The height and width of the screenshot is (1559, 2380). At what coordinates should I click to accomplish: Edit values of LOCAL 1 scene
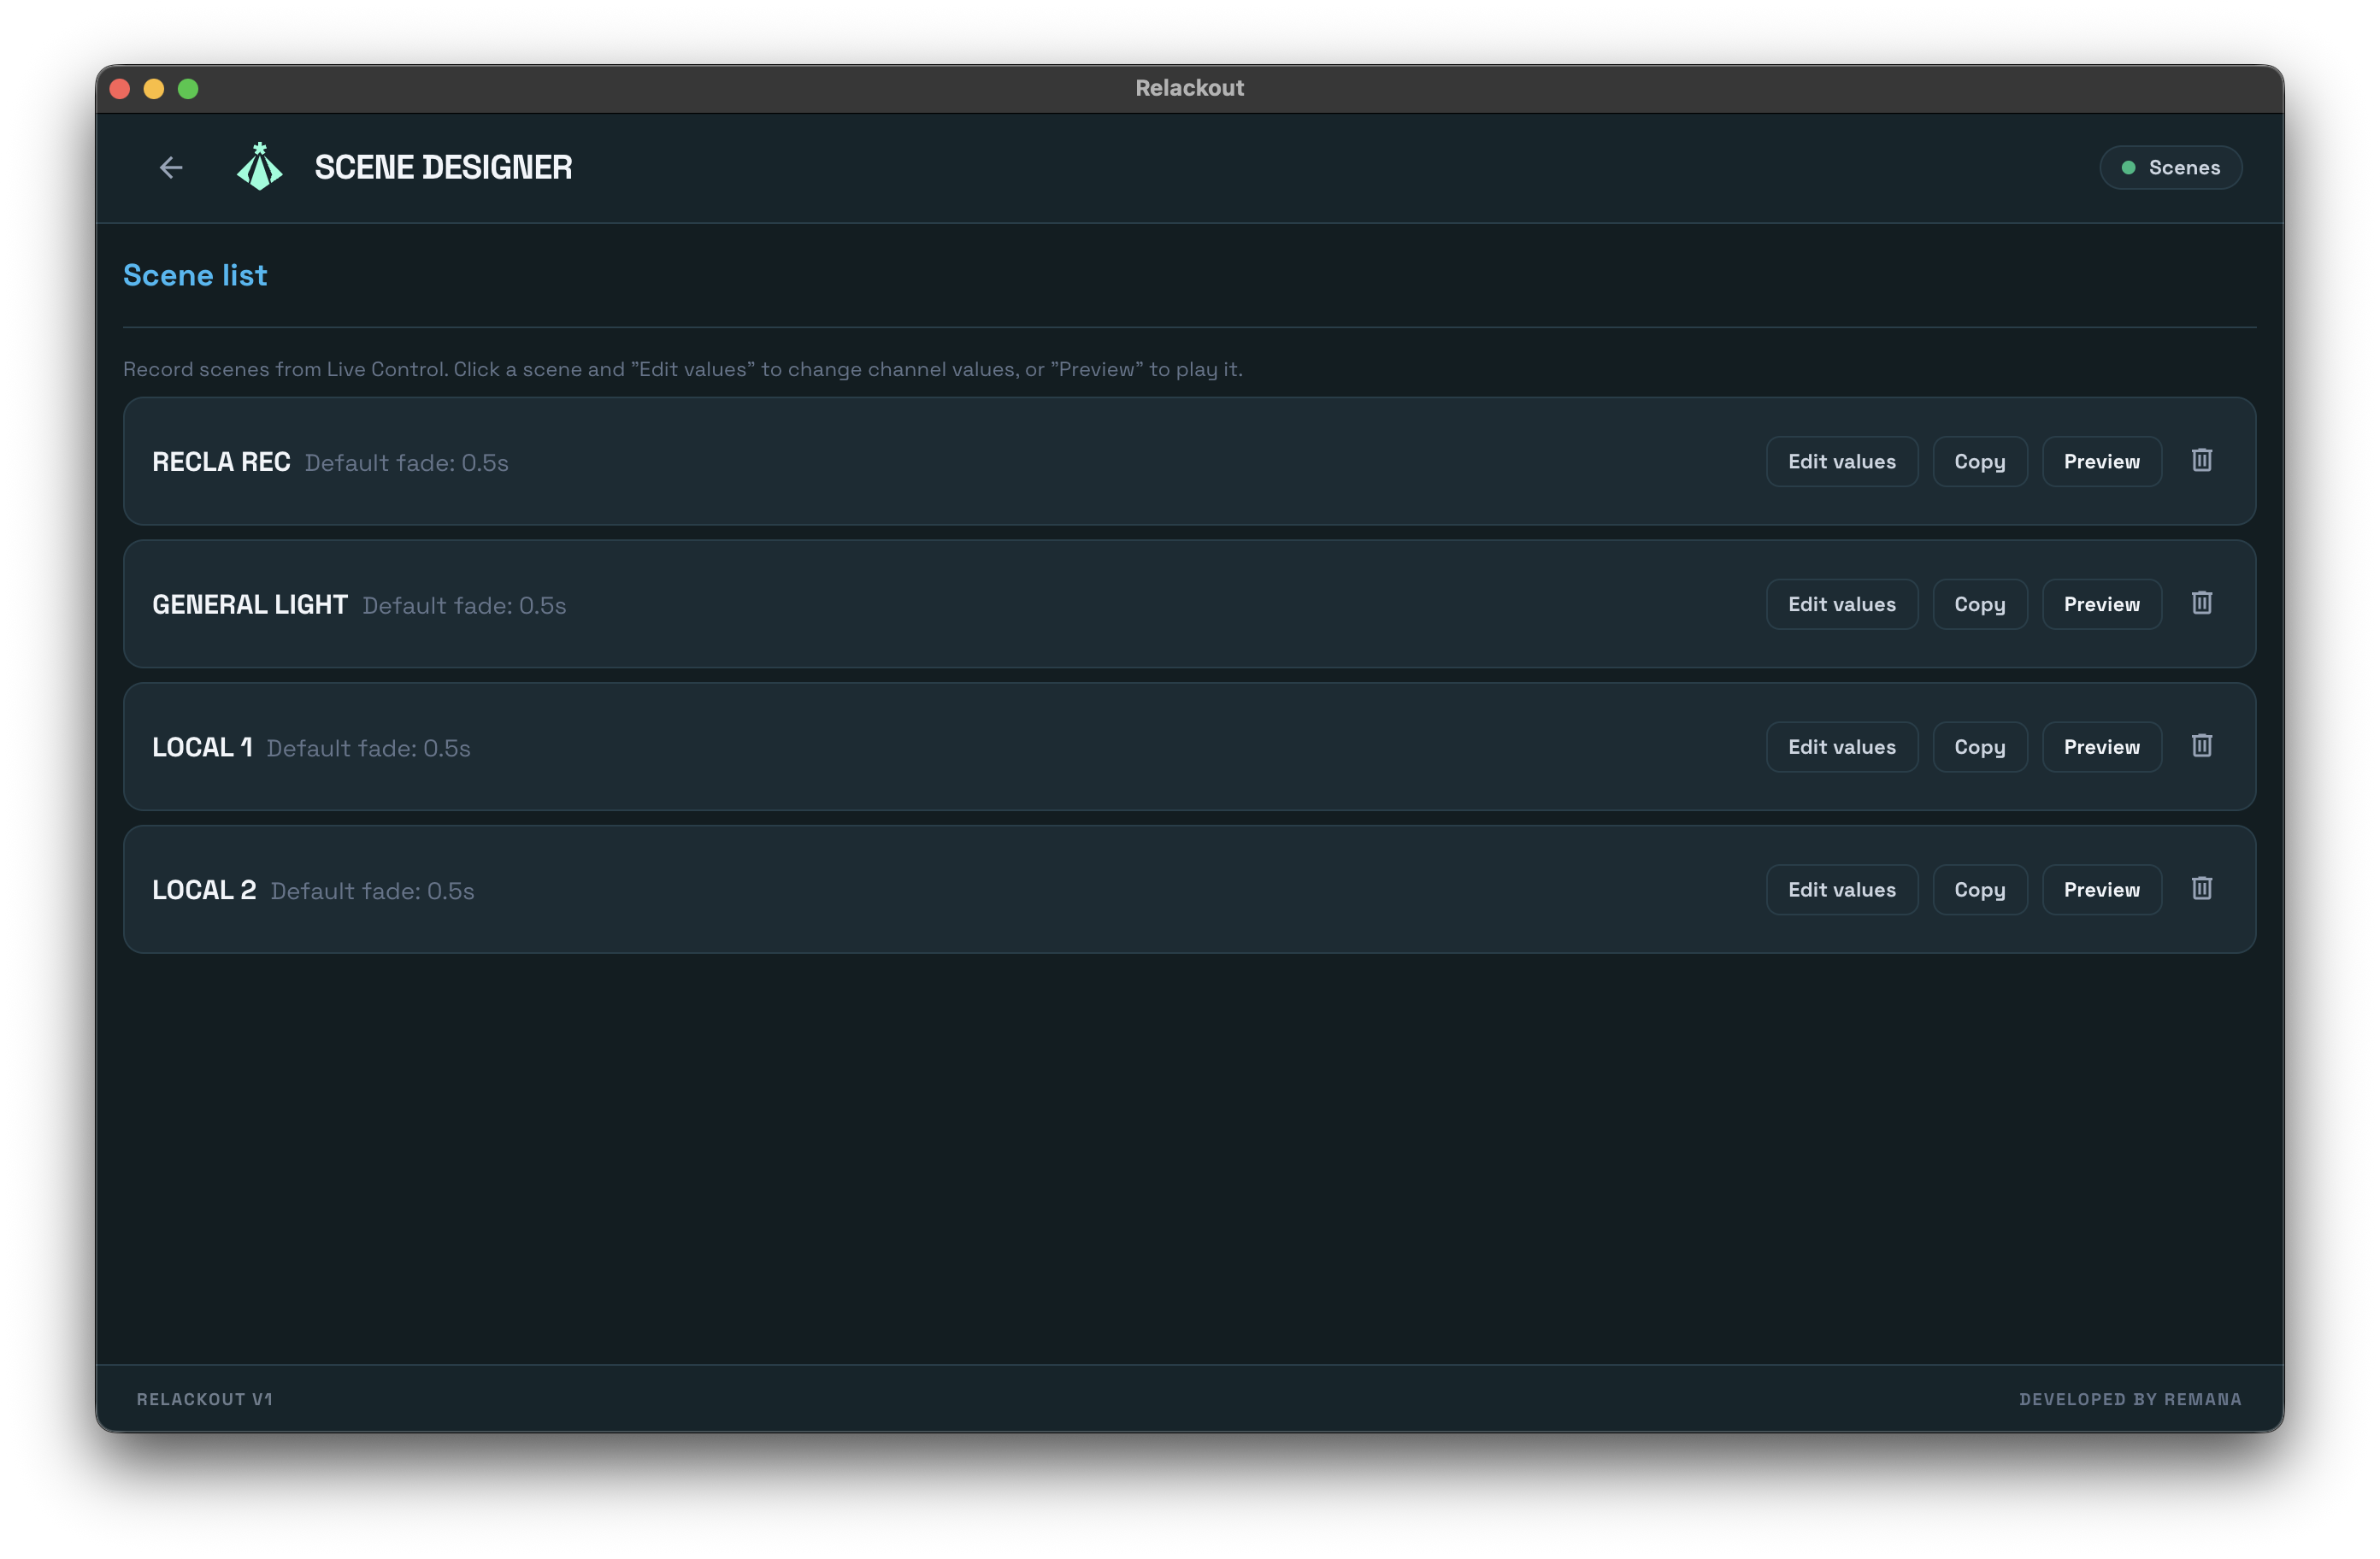click(x=1842, y=747)
